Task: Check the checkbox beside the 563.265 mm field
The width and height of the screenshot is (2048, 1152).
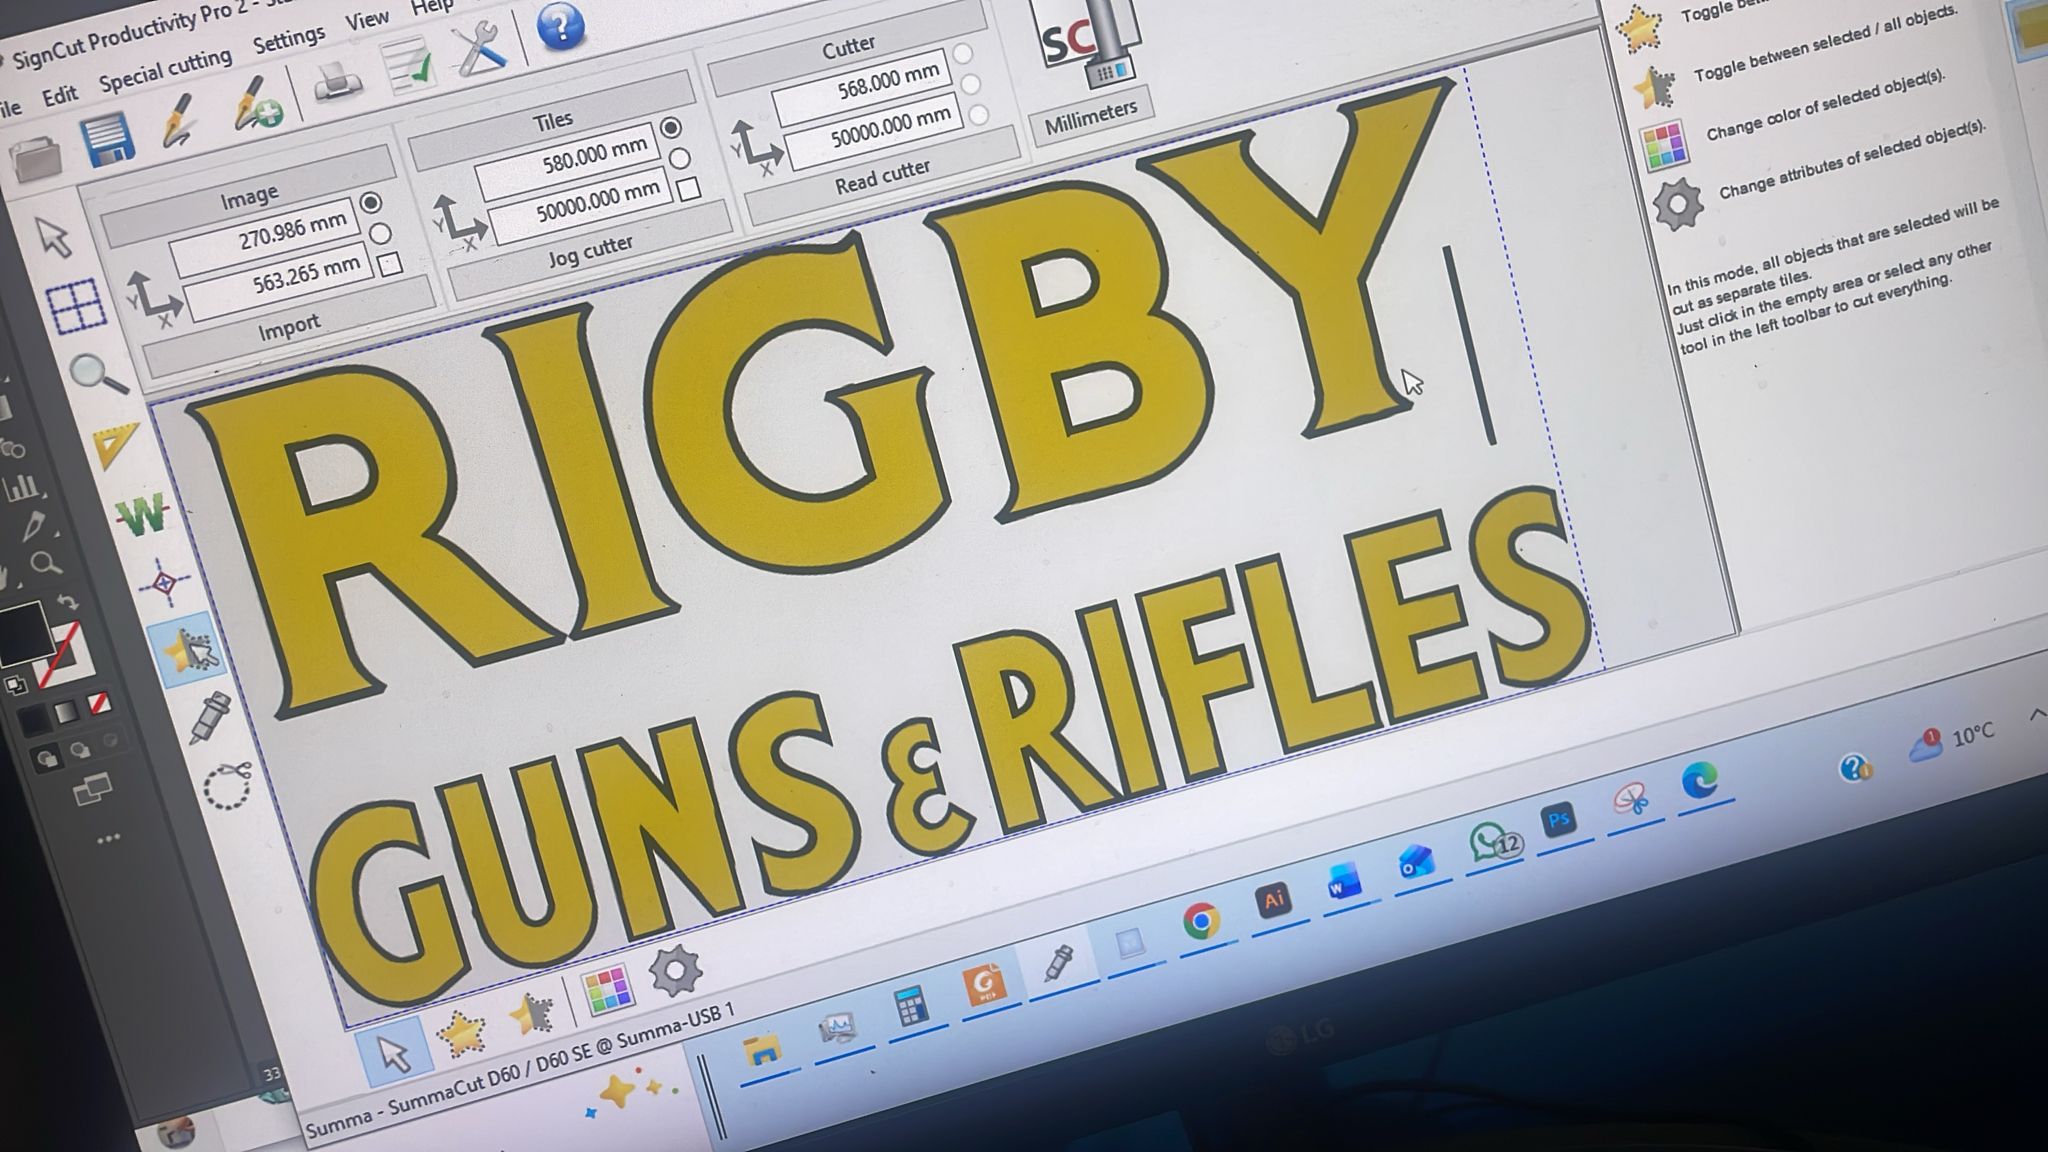Action: click(389, 264)
